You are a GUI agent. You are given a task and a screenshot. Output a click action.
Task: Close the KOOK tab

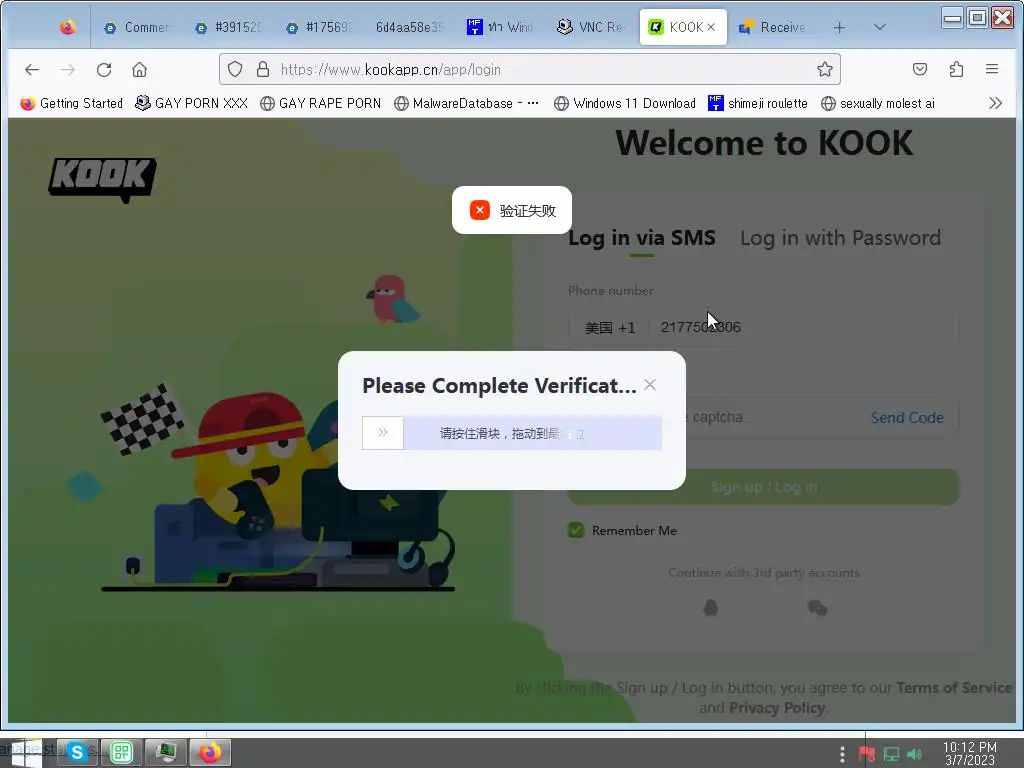[711, 27]
